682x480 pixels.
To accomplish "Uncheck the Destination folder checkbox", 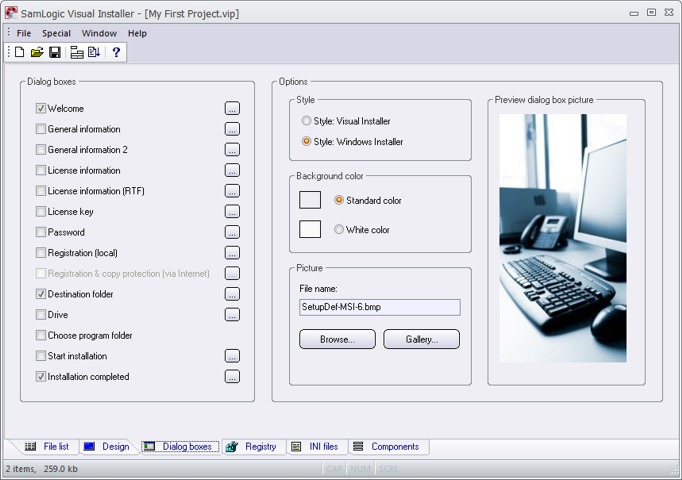I will pyautogui.click(x=40, y=294).
